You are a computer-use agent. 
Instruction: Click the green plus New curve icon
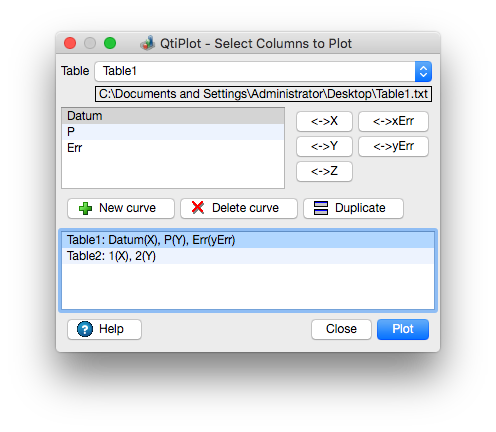click(85, 208)
